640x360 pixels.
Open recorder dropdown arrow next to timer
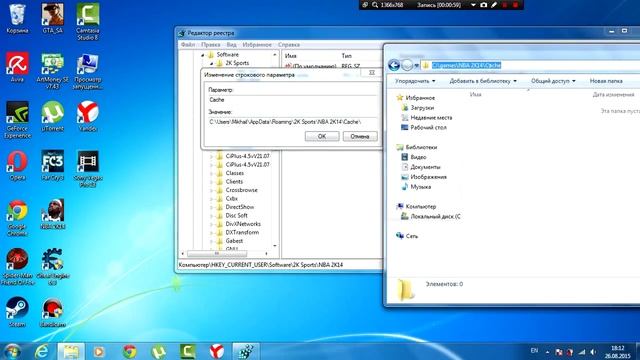pyautogui.click(x=473, y=5)
